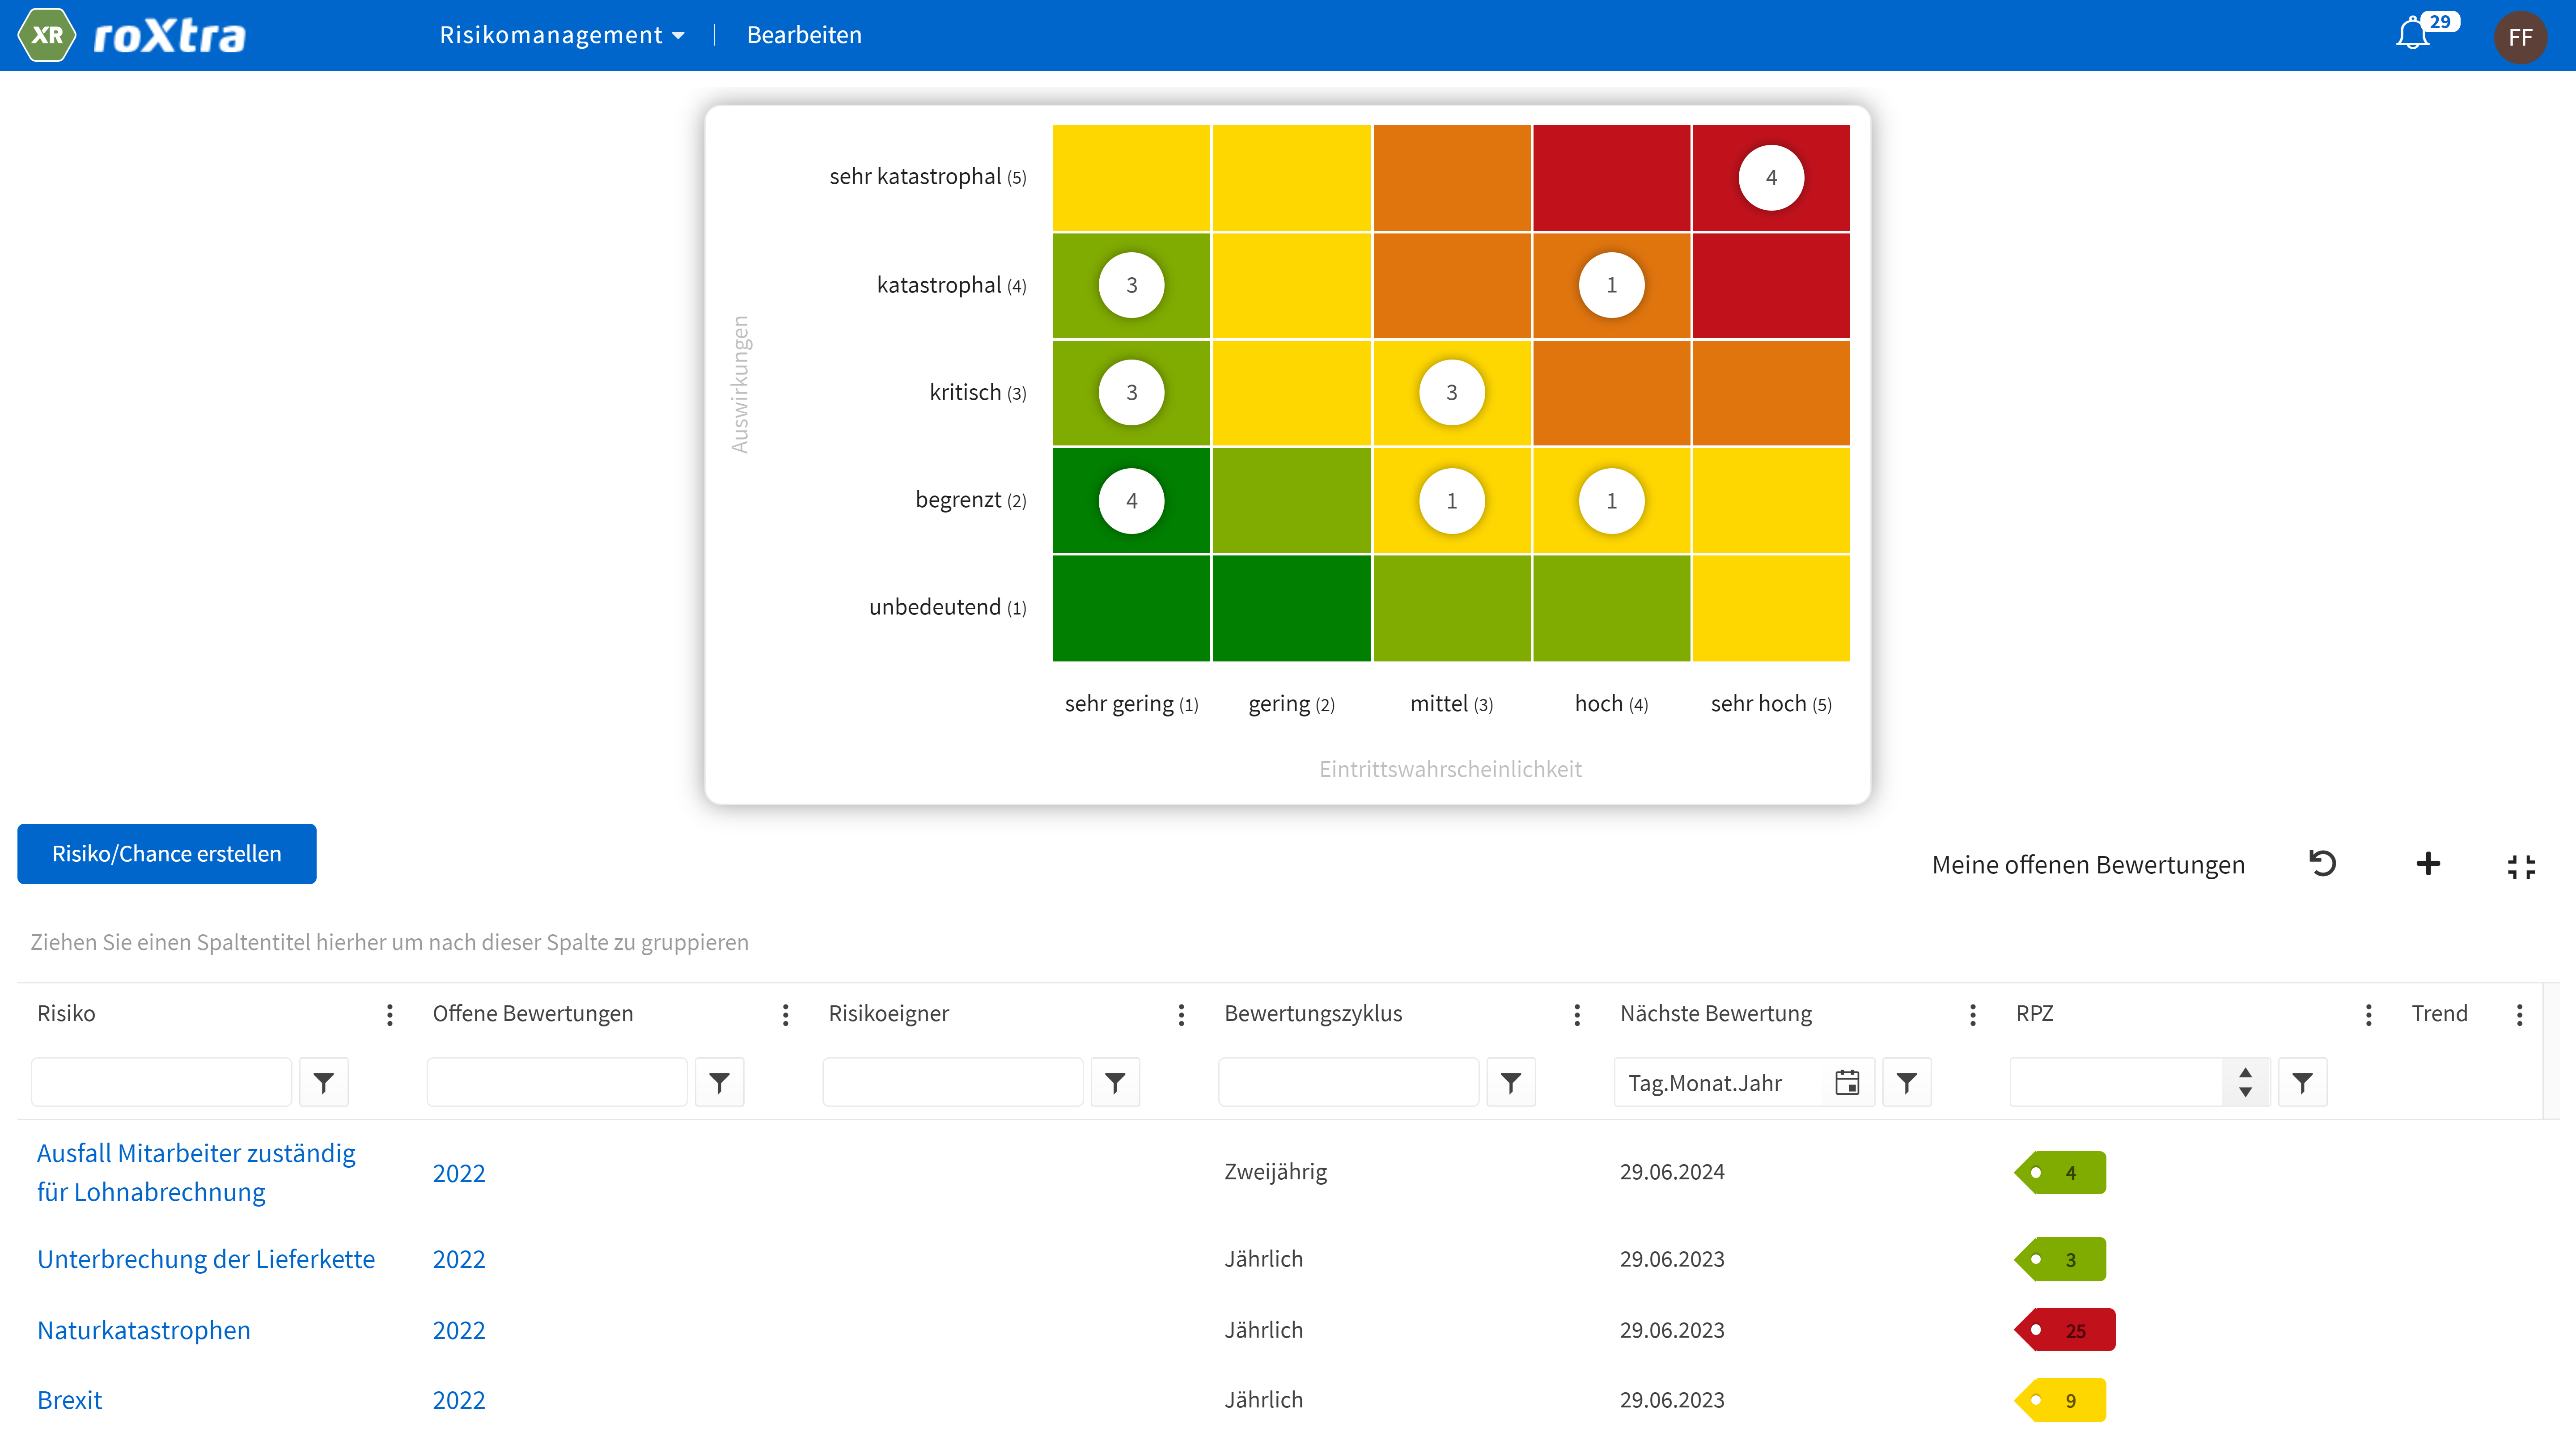Image resolution: width=2576 pixels, height=1449 pixels.
Task: Select Meine offenen Bewertungen view
Action: pyautogui.click(x=2088, y=865)
